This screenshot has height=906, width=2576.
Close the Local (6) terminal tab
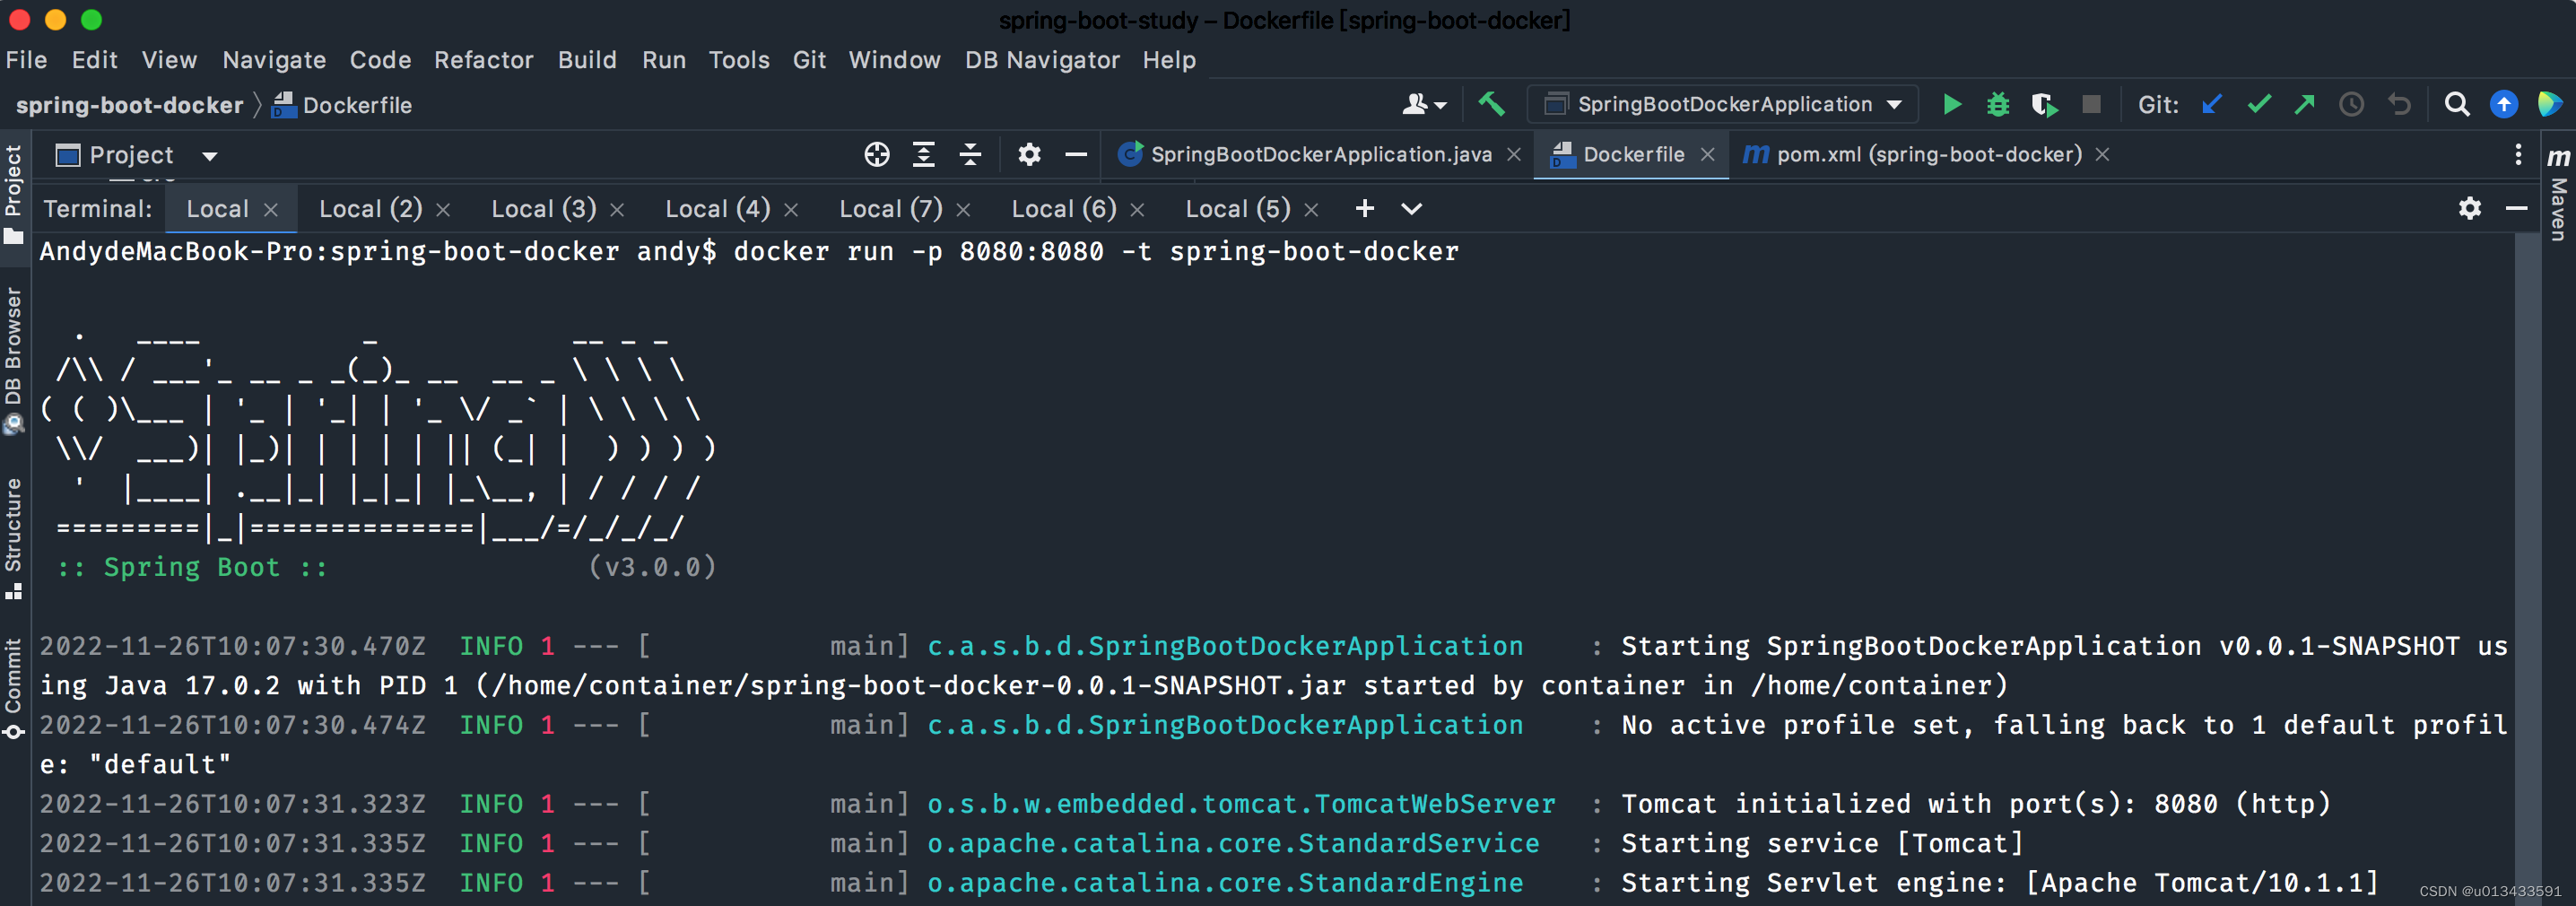(x=1137, y=210)
